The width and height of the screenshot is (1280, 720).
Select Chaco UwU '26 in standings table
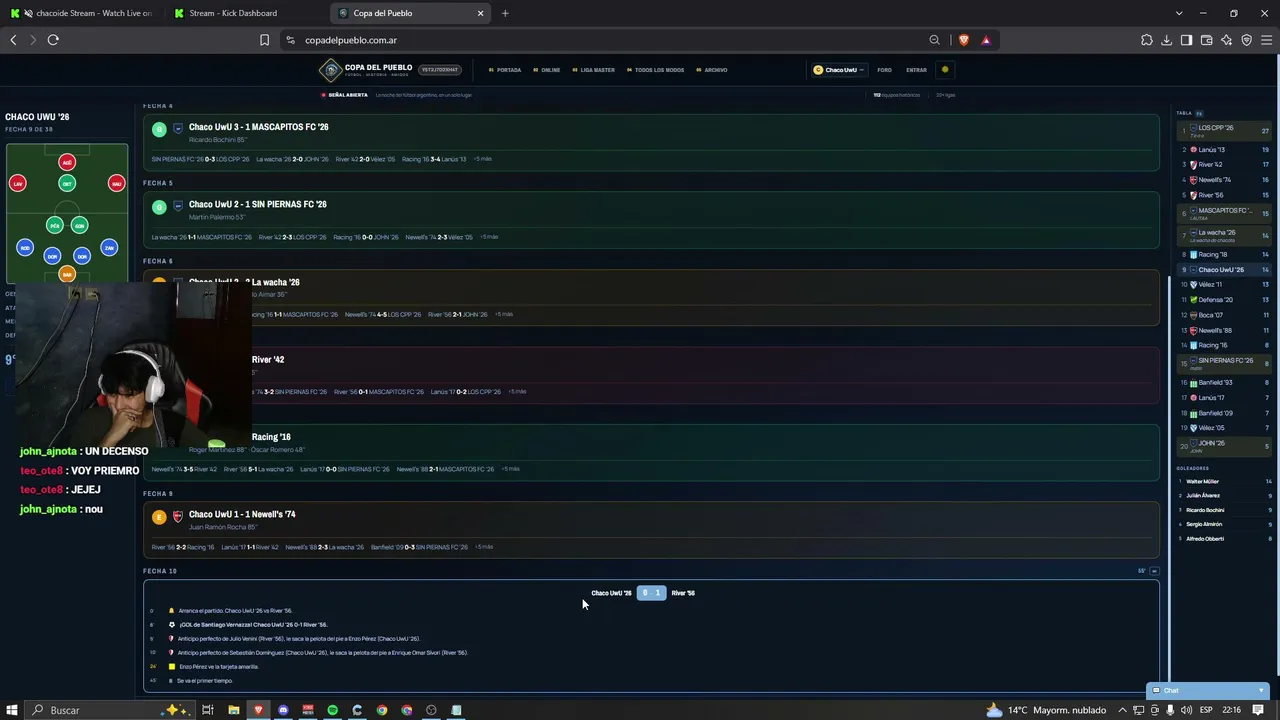click(1224, 270)
